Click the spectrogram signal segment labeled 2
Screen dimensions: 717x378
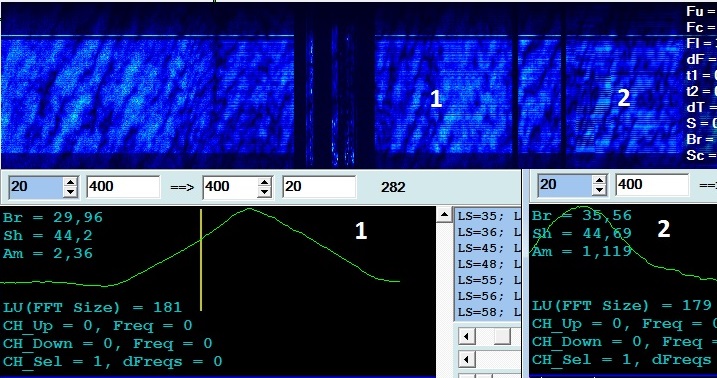(x=624, y=97)
